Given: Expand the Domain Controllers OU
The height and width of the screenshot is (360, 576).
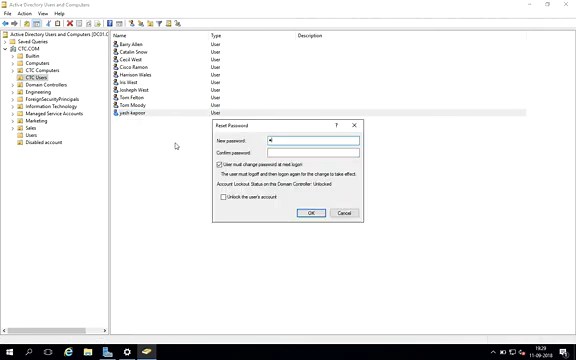Looking at the screenshot, I should point(12,85).
